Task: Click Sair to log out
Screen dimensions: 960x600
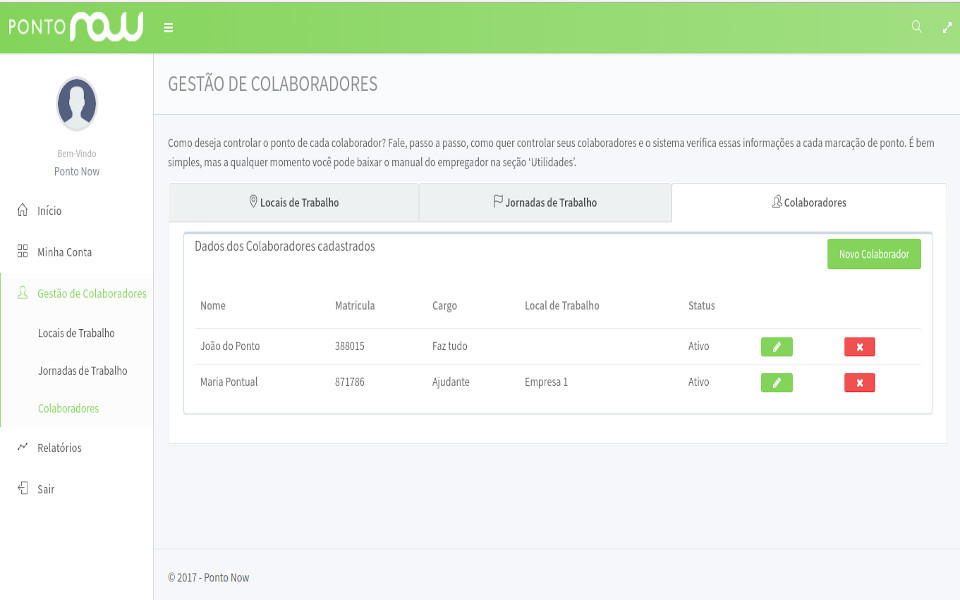Action: 46,489
